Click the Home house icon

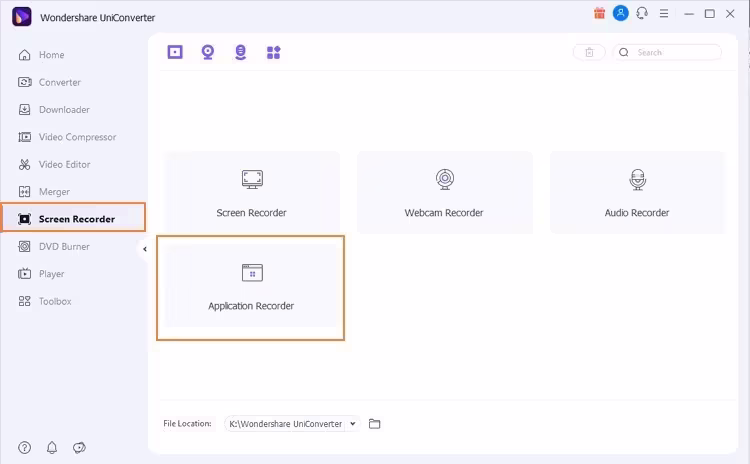(24, 55)
